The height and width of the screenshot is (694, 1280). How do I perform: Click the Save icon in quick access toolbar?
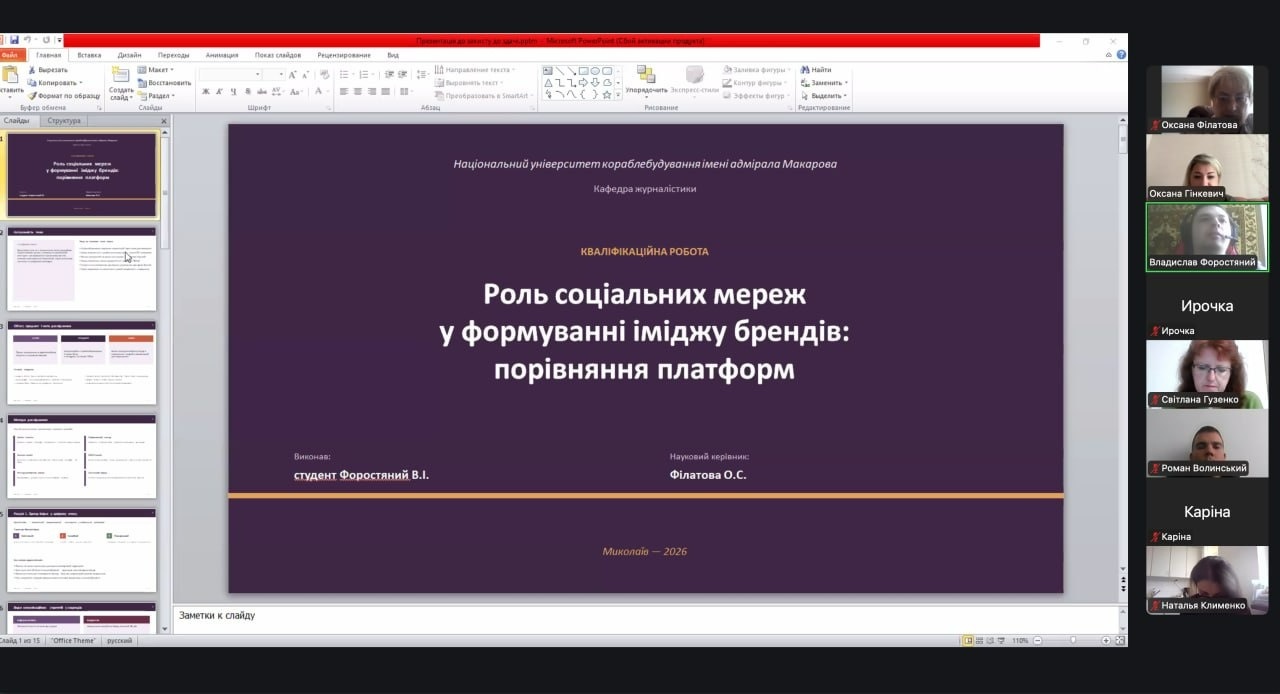14,39
